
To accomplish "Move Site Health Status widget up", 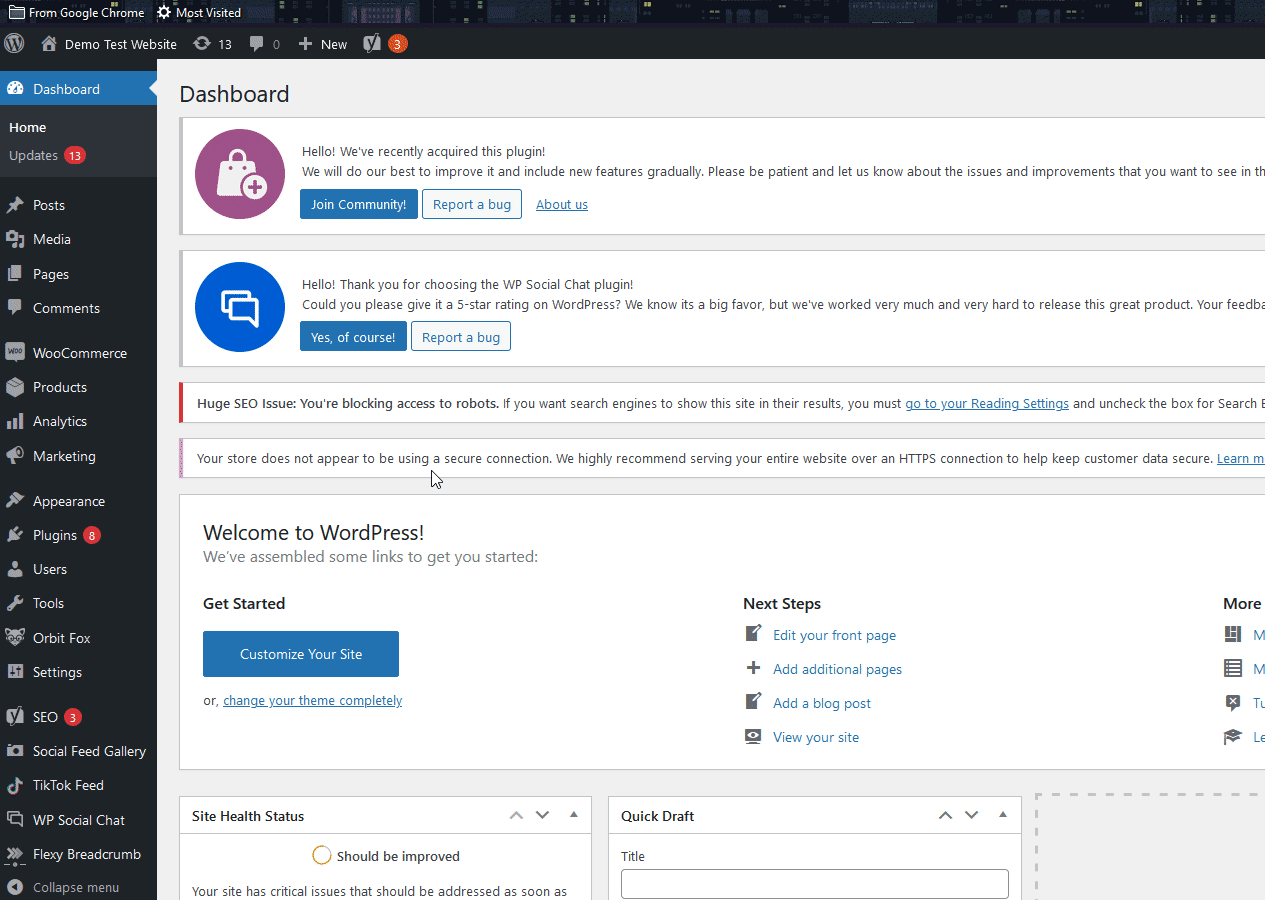I will point(516,815).
